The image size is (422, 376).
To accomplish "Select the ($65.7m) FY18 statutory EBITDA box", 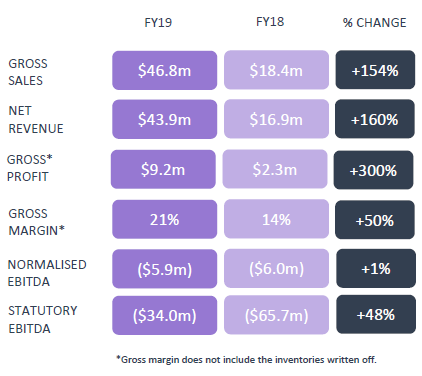I will point(276,315).
